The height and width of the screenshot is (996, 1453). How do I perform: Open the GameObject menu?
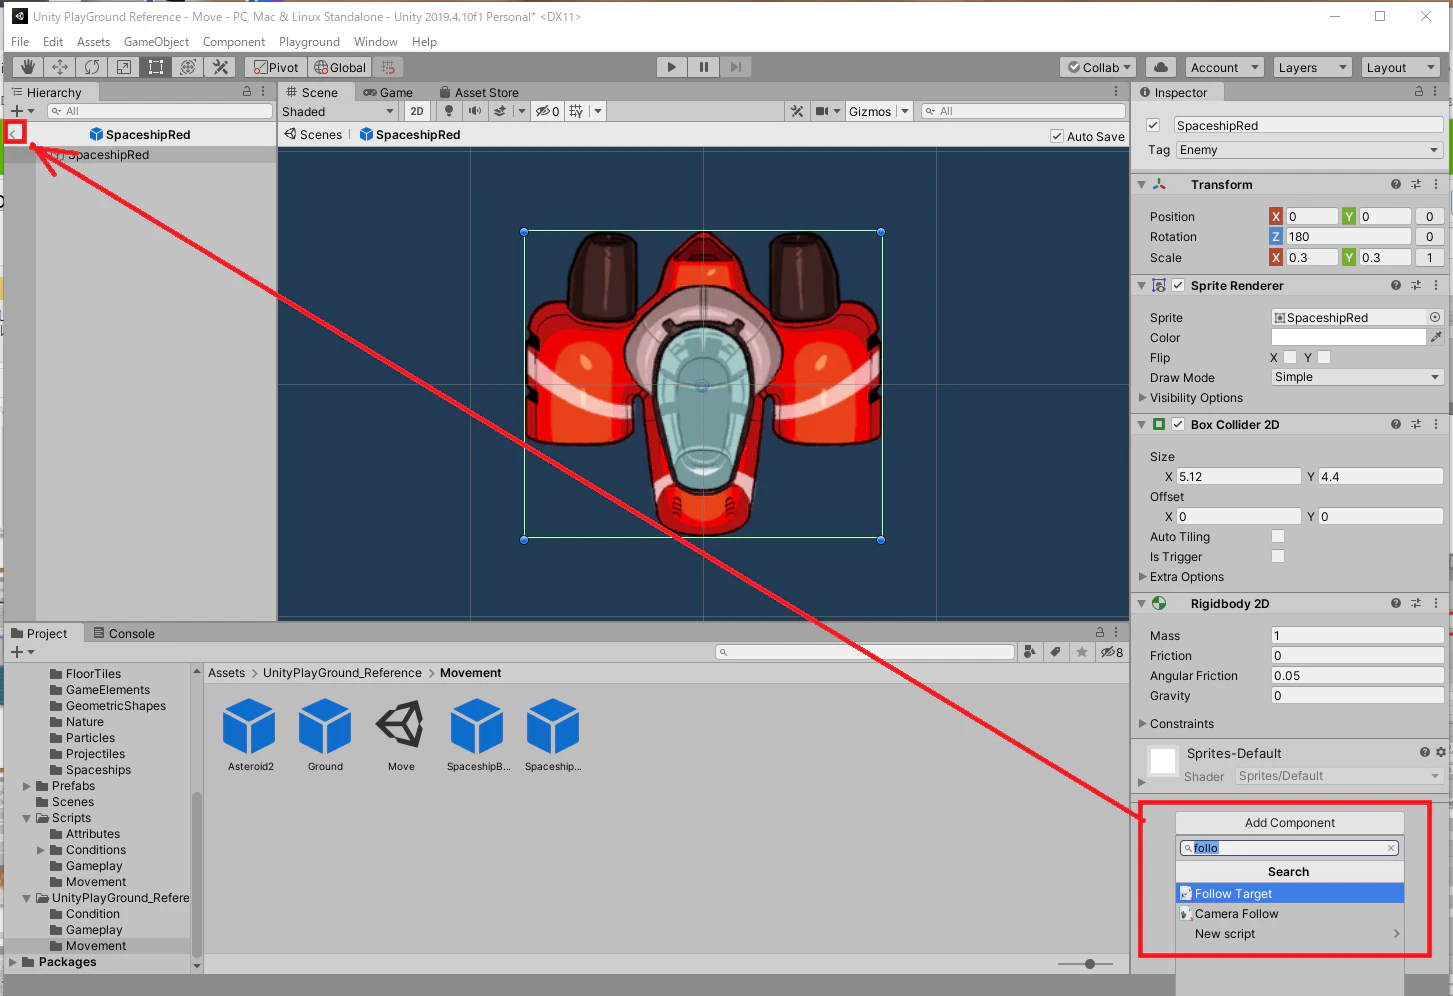coord(156,42)
